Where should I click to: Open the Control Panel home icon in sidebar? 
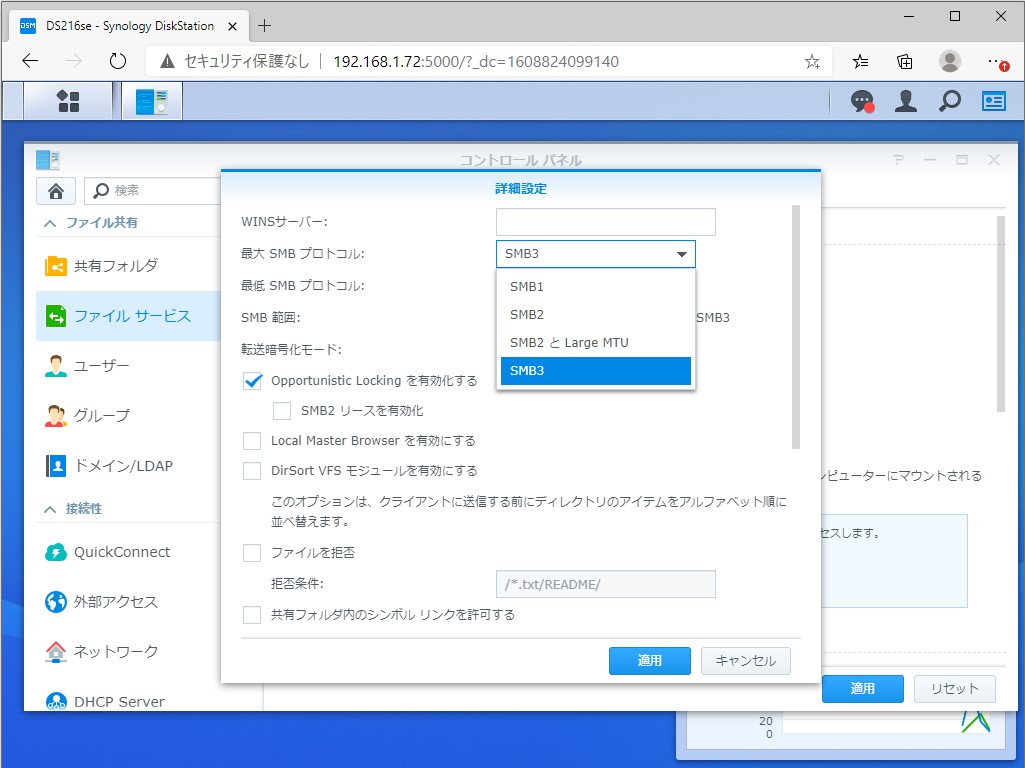click(x=55, y=190)
